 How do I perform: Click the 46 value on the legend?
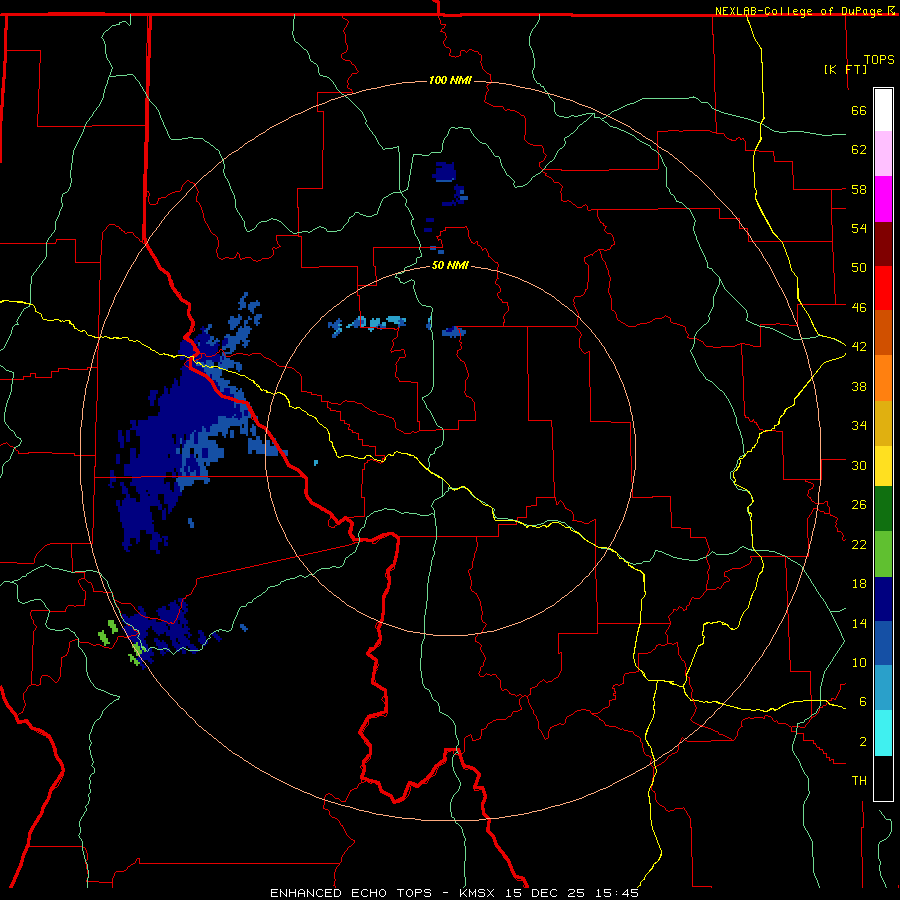point(859,307)
